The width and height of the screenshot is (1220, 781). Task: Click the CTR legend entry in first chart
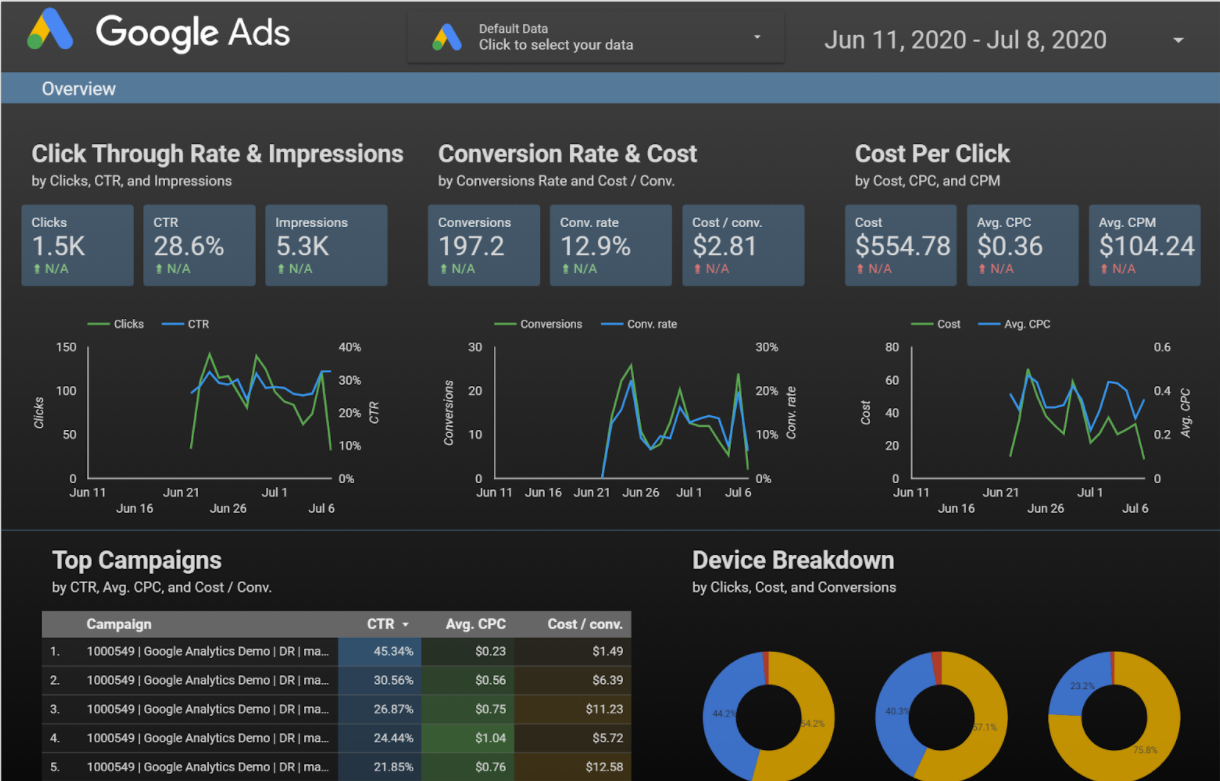pyautogui.click(x=185, y=324)
